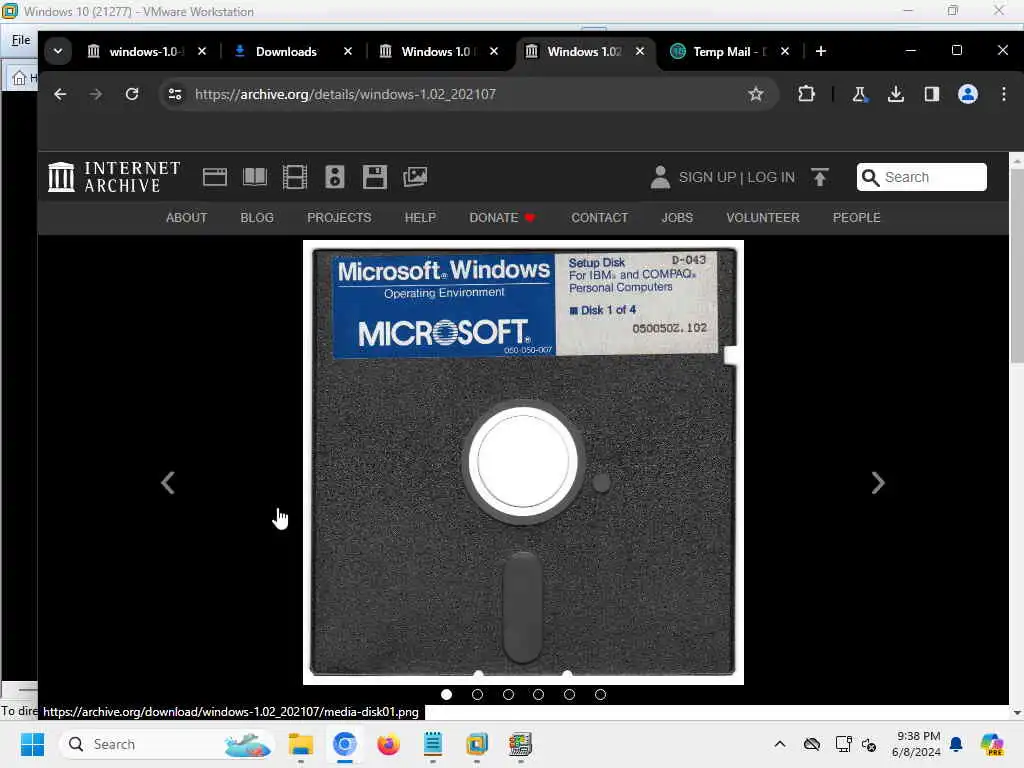Switch to the windows-1.0 first tab

[146, 51]
